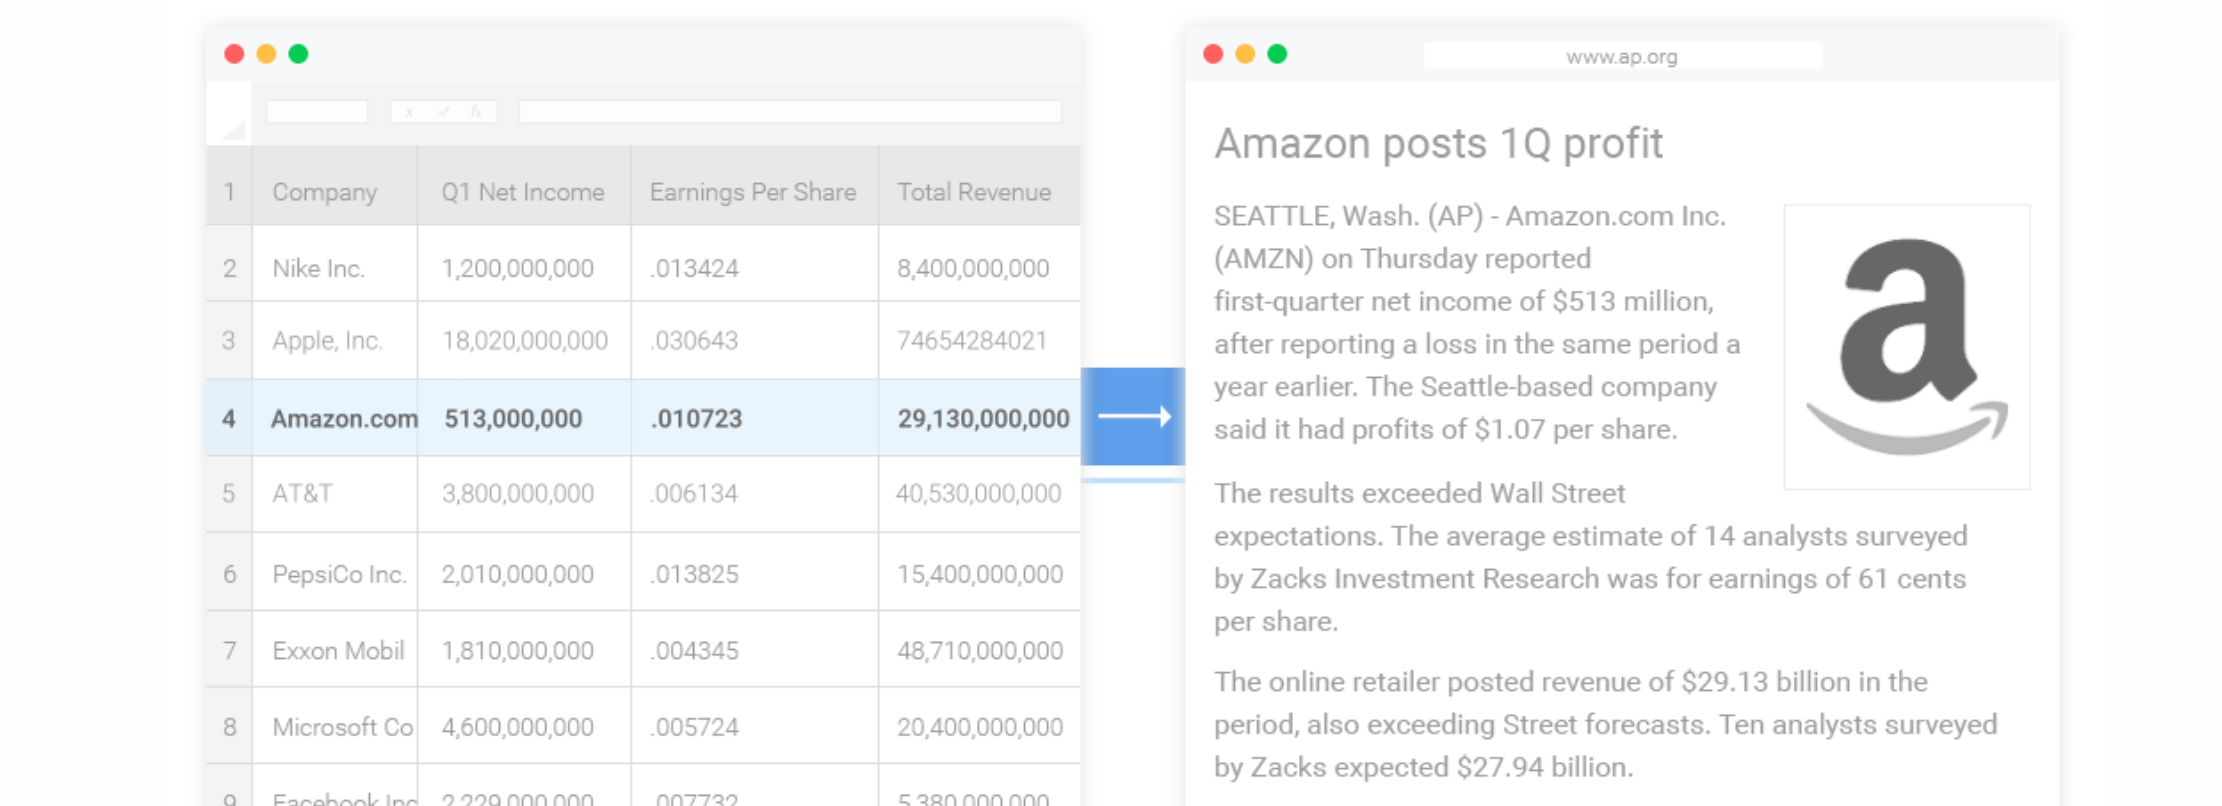Click the Amazon logo image in article

click(1907, 347)
